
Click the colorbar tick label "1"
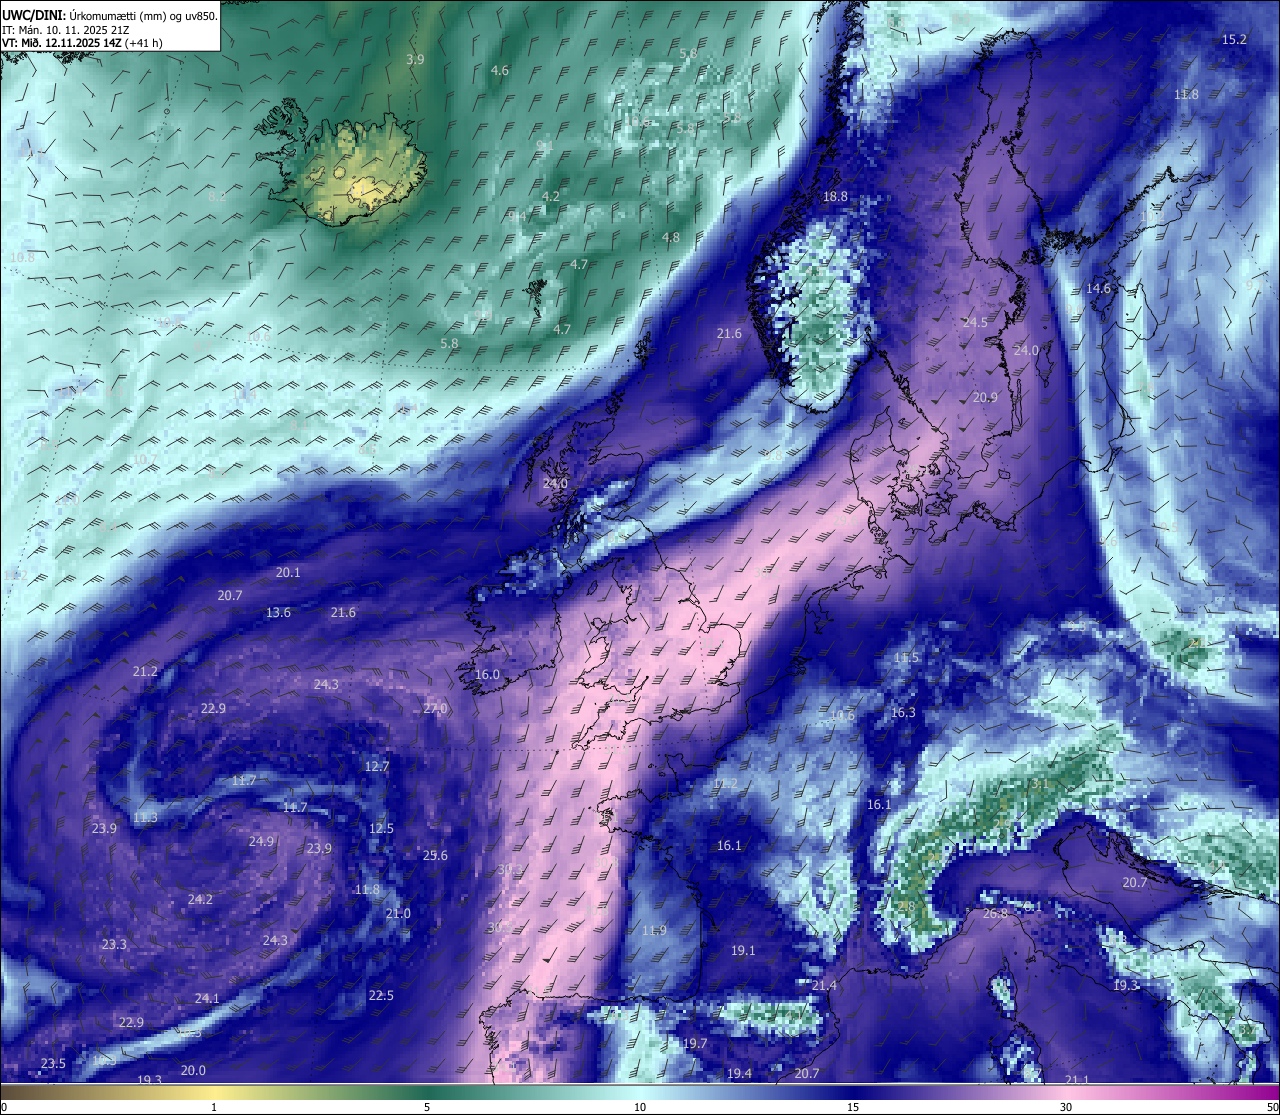point(214,1106)
